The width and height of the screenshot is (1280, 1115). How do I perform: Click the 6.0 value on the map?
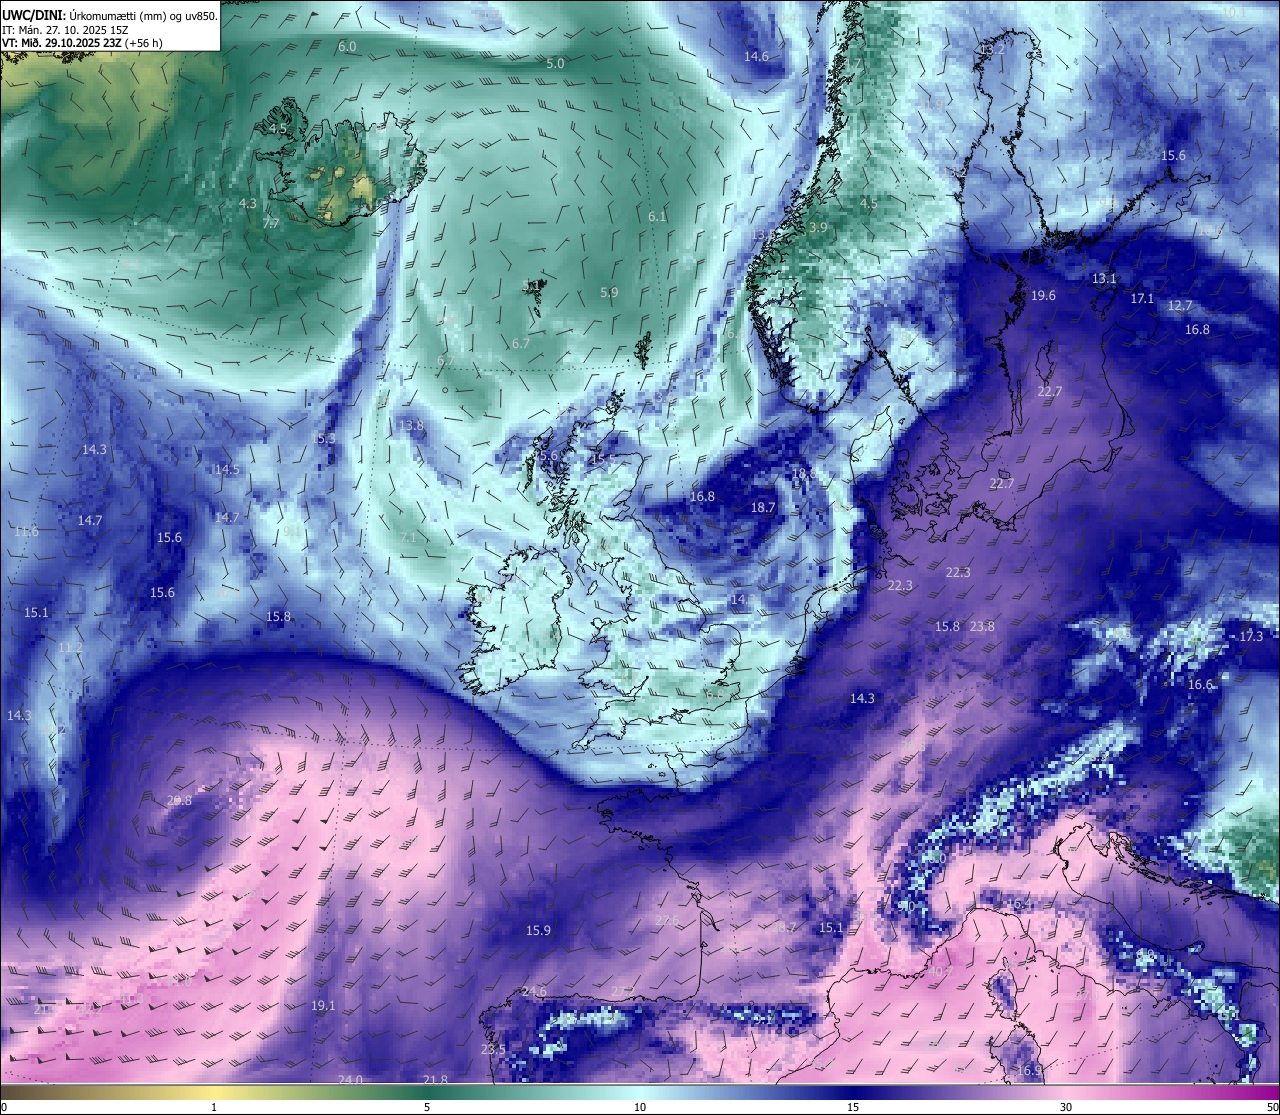[x=347, y=47]
